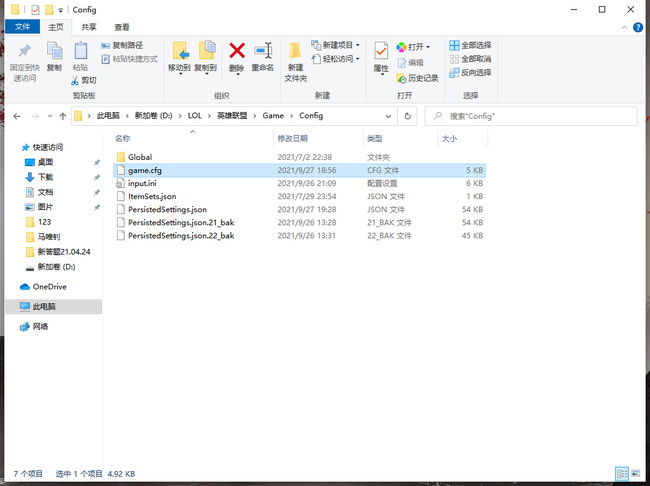
Task: Go up one folder level with the up arrow
Action: click(x=60, y=116)
